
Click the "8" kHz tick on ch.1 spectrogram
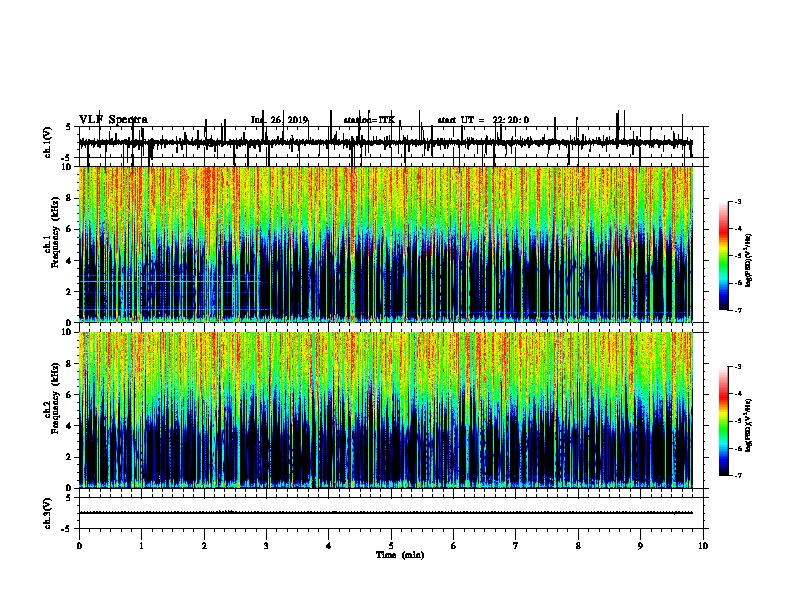coord(70,198)
